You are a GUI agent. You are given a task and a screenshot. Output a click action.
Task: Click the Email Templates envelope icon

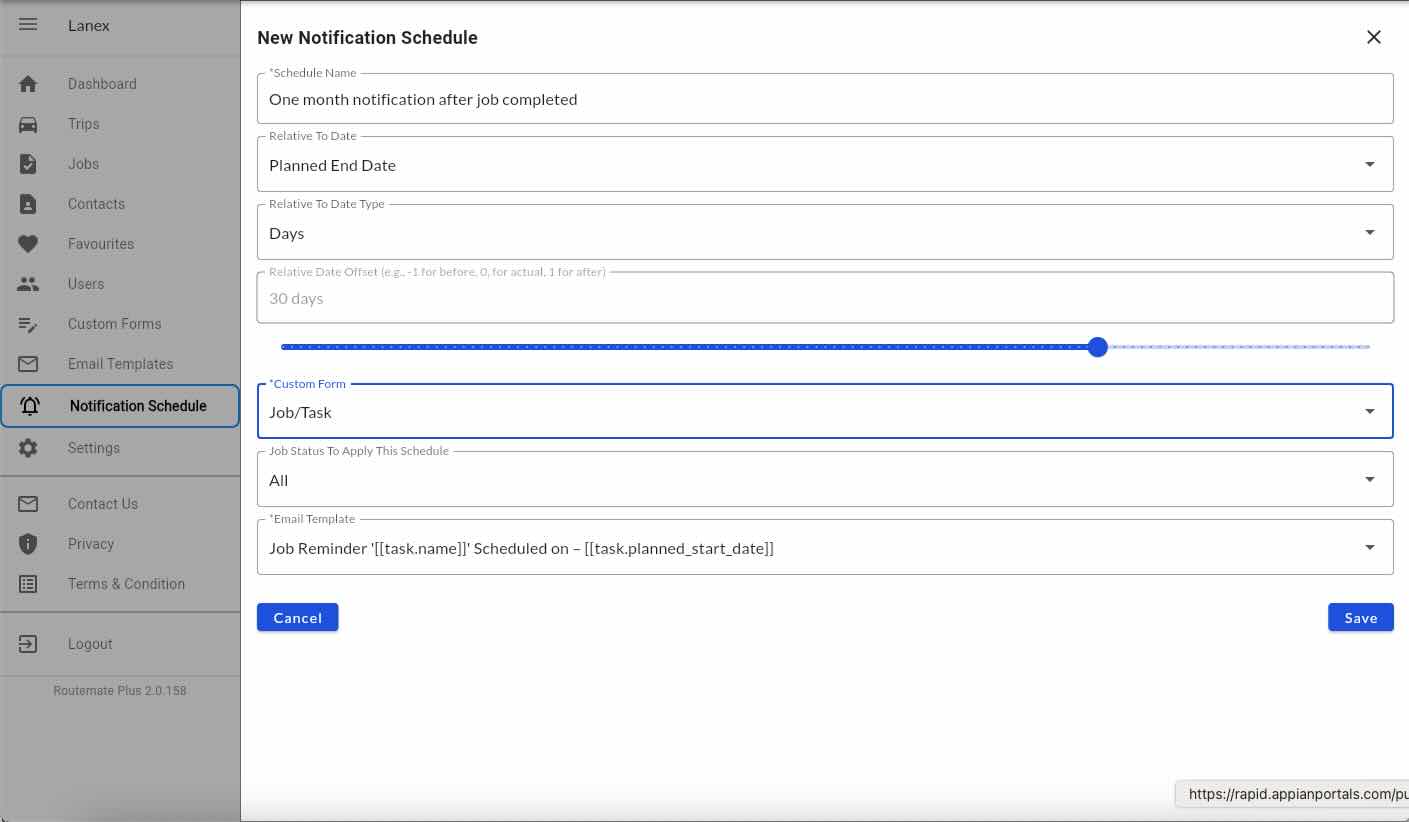(x=28, y=364)
